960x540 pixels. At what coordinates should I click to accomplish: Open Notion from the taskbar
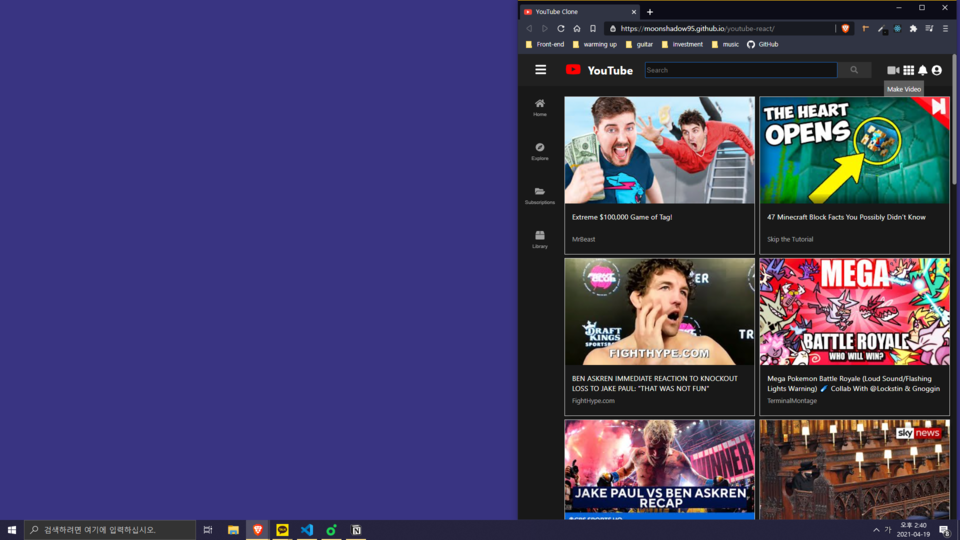click(x=356, y=530)
